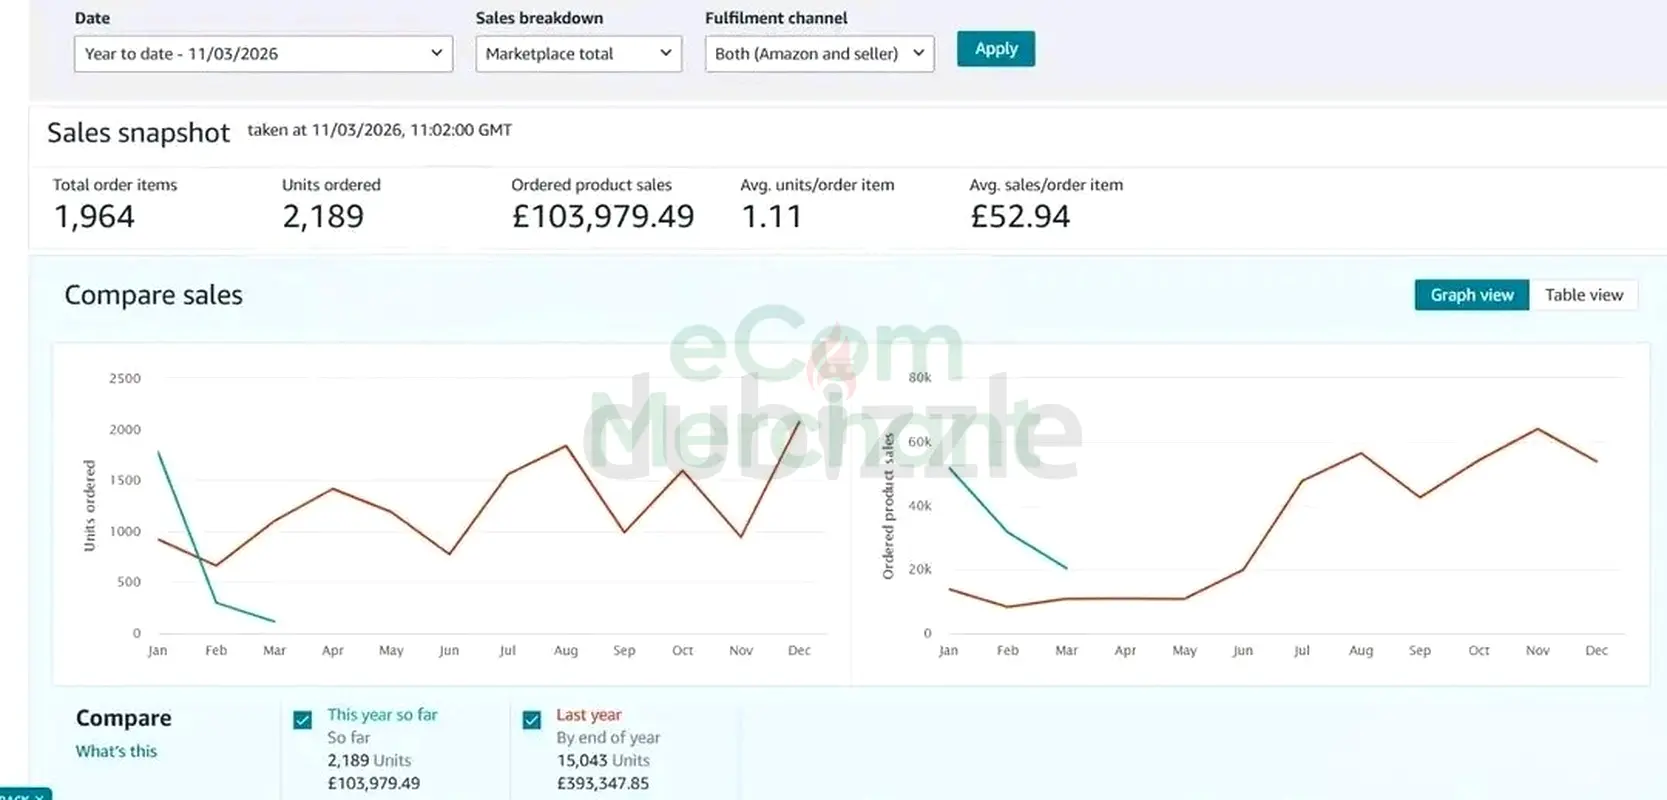
Task: Click the red 'Last year' label text
Action: click(x=588, y=715)
